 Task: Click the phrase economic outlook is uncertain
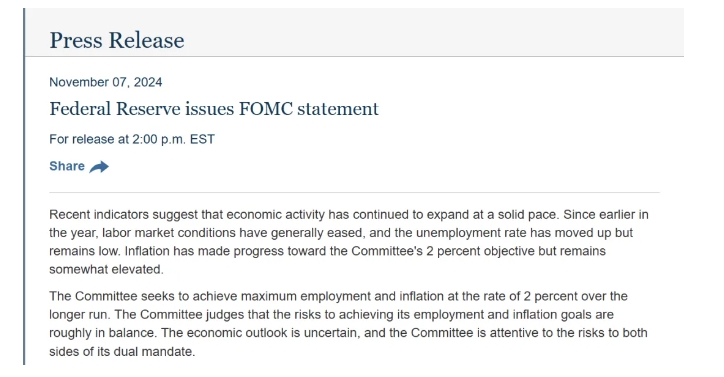click(272, 333)
